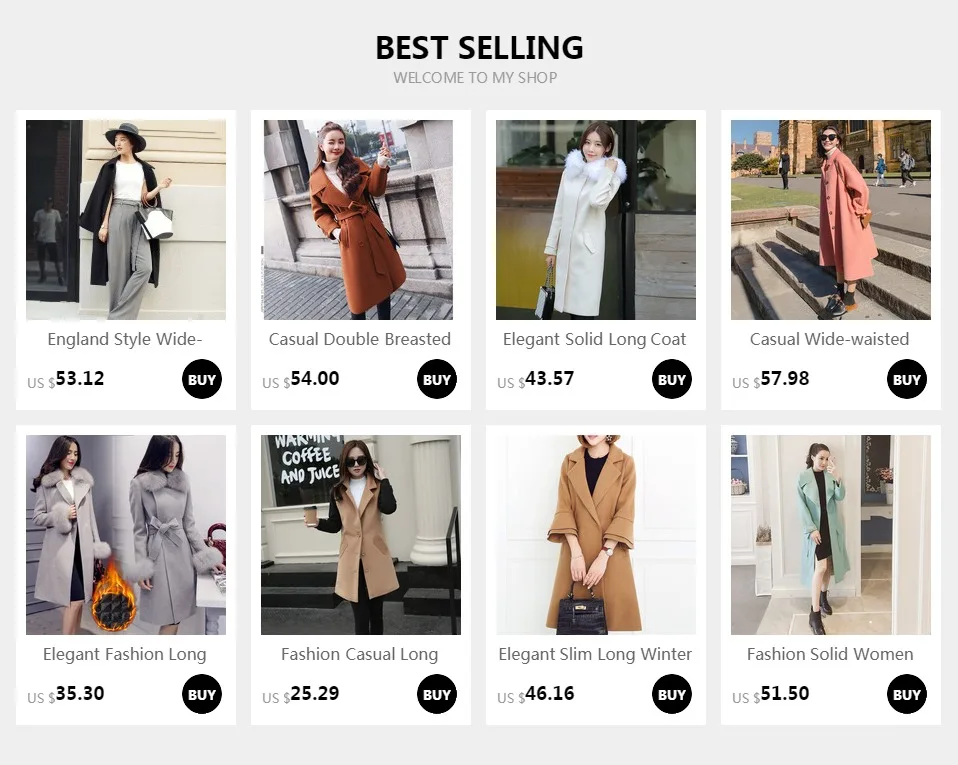Click BUY button for the $25.29 coat
The width and height of the screenshot is (958, 765).
coord(437,694)
